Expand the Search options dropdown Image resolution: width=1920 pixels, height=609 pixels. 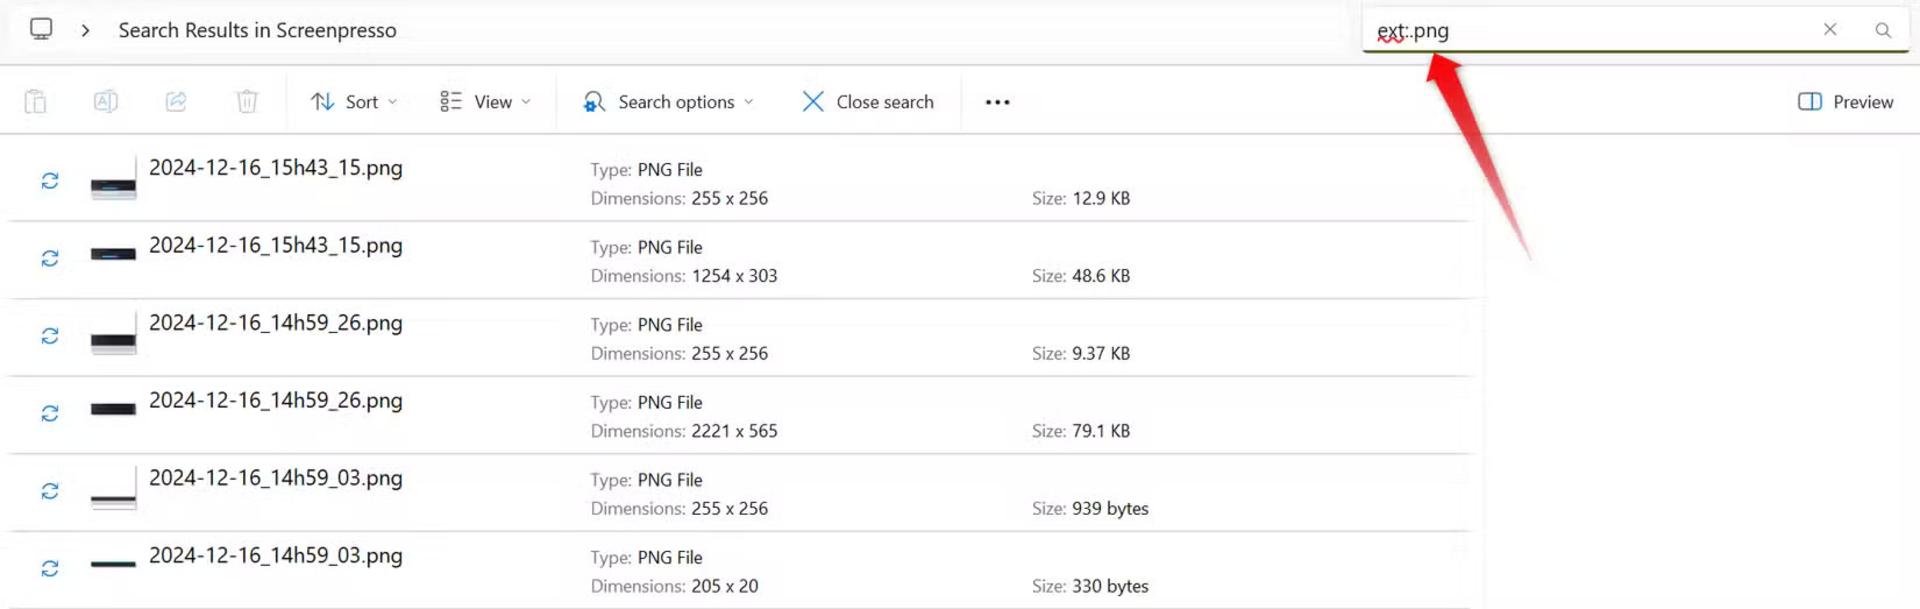[x=668, y=102]
